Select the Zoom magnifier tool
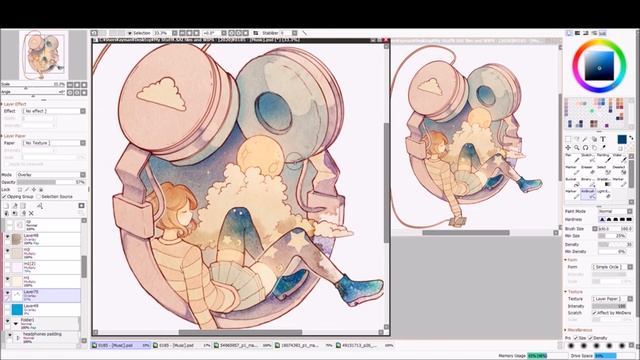 (x=577, y=147)
